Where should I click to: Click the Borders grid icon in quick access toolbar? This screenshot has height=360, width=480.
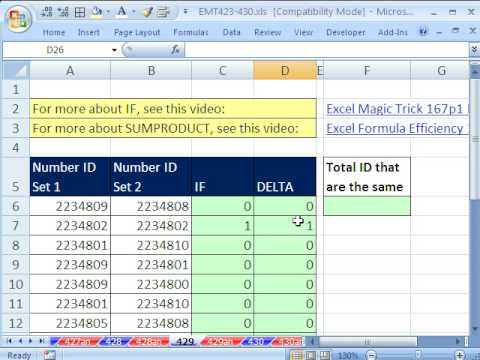80,12
